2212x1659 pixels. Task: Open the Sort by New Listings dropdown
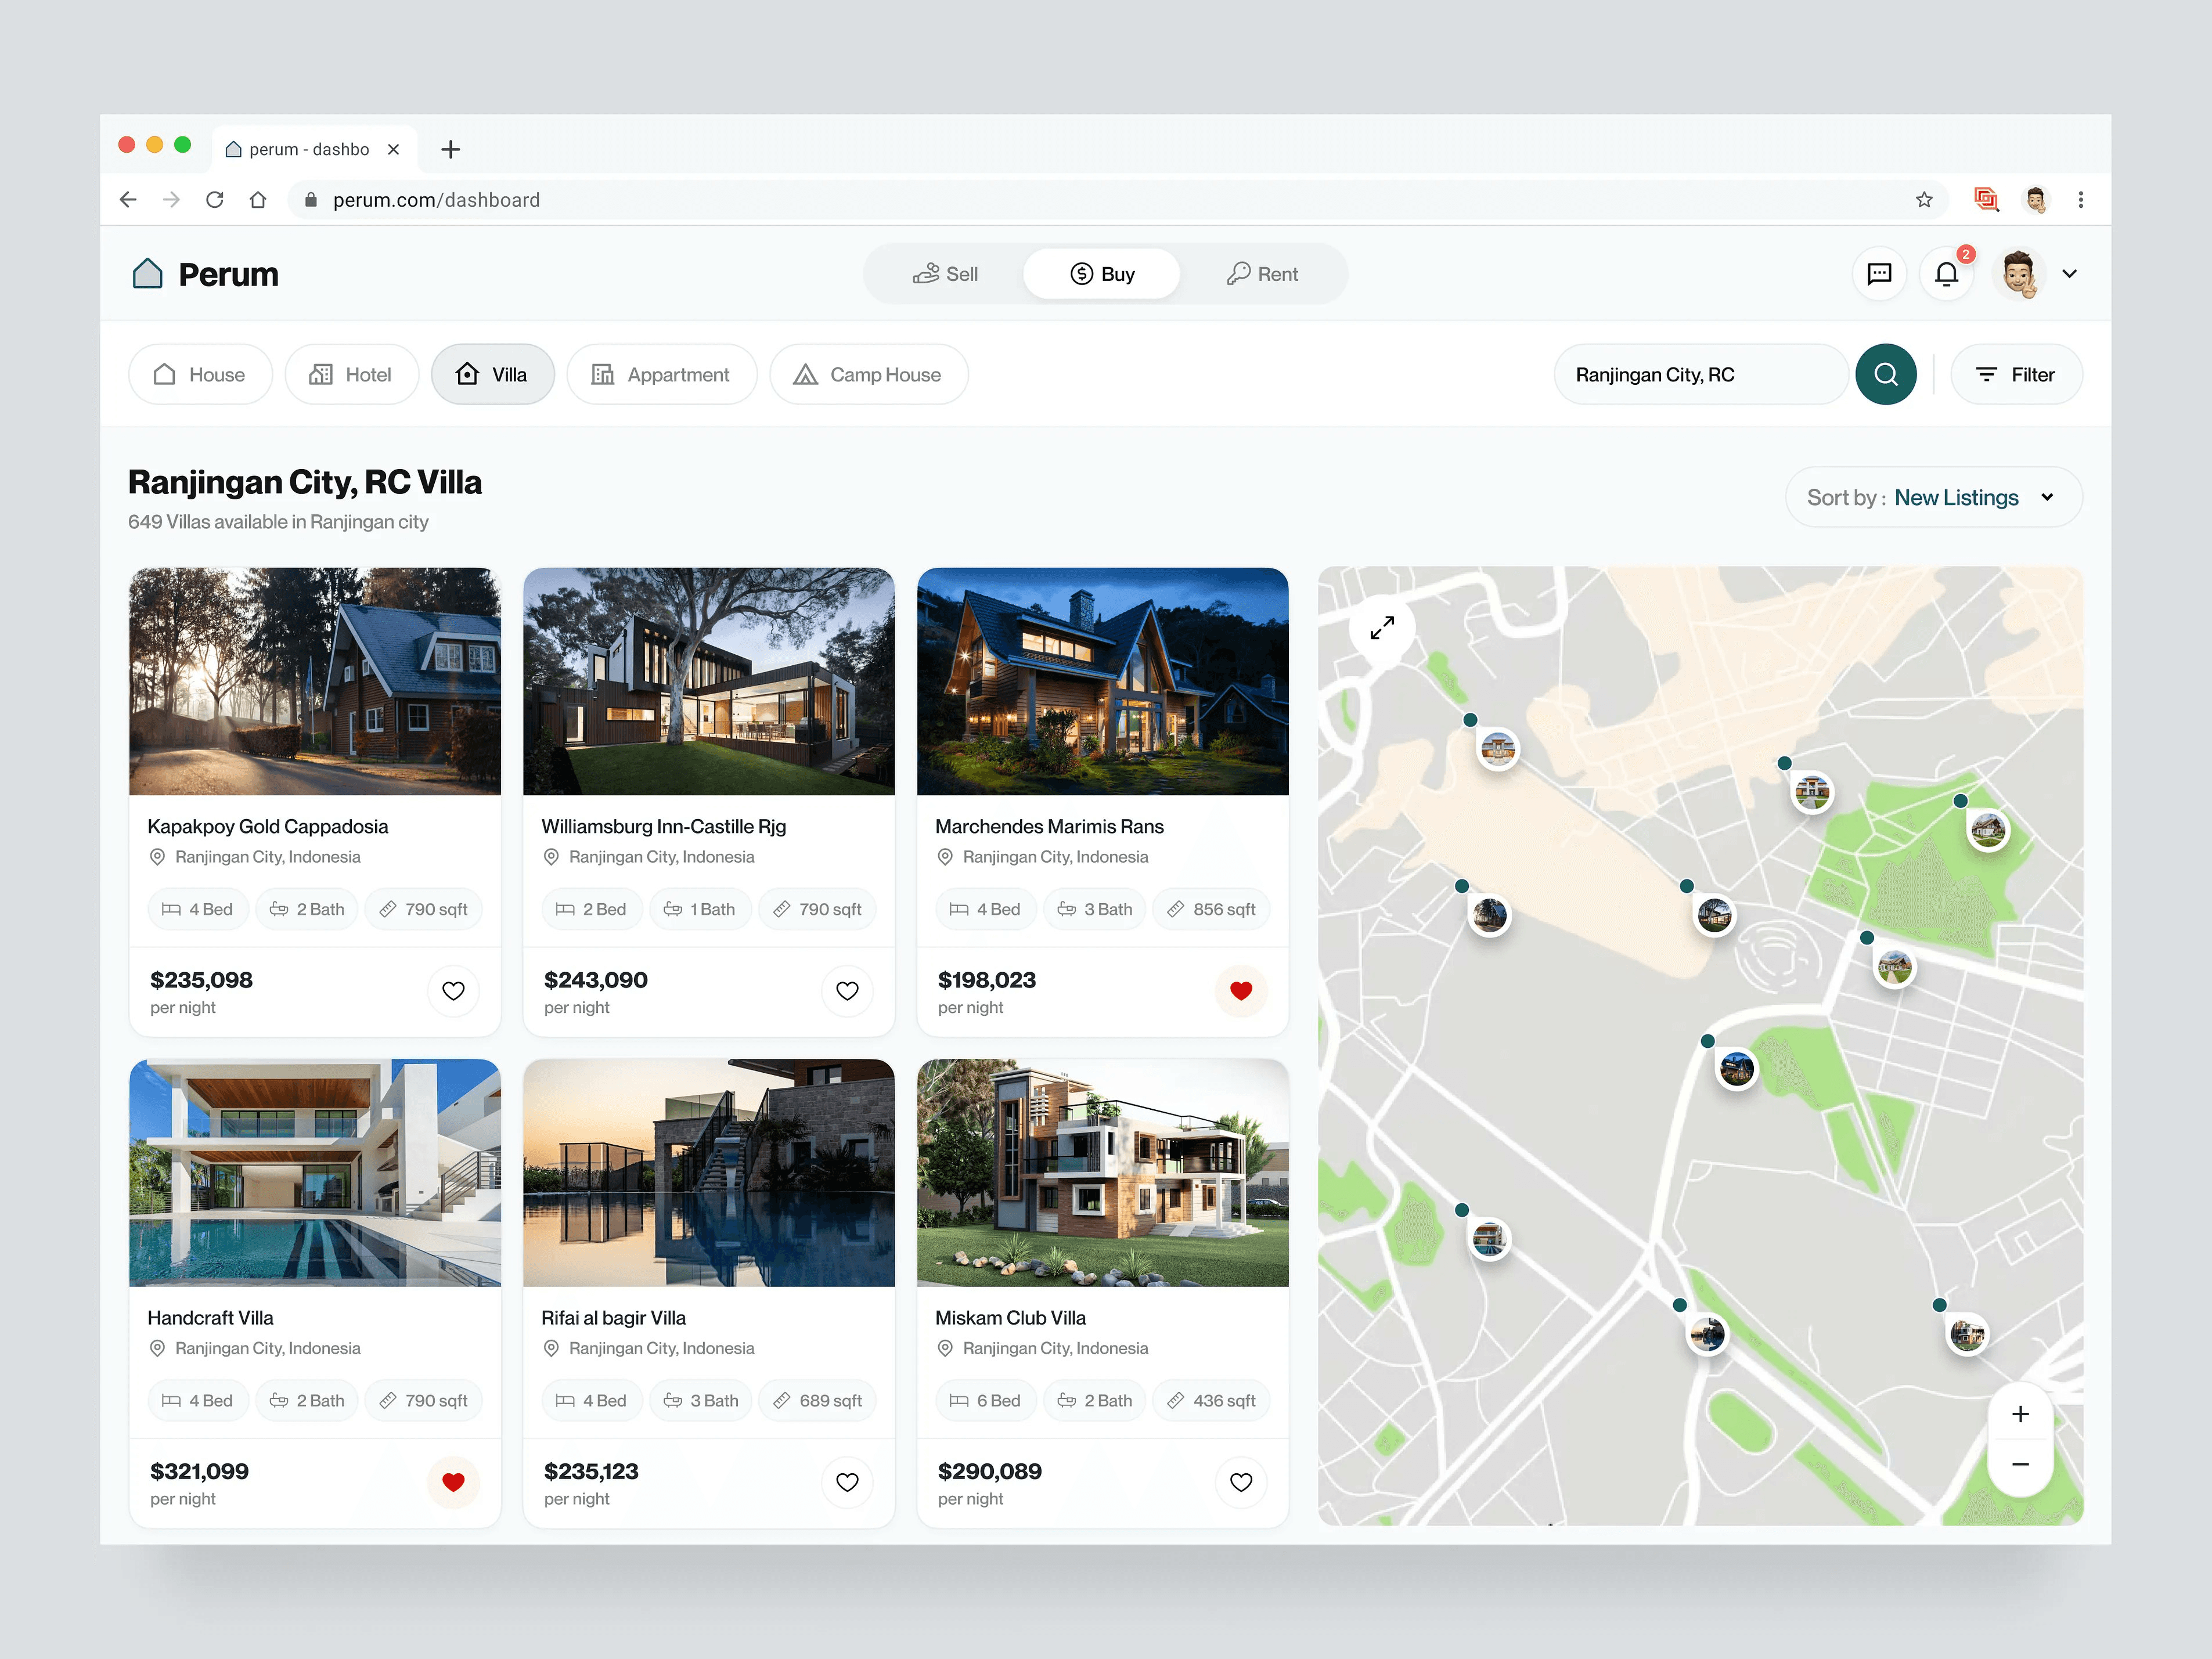1933,497
